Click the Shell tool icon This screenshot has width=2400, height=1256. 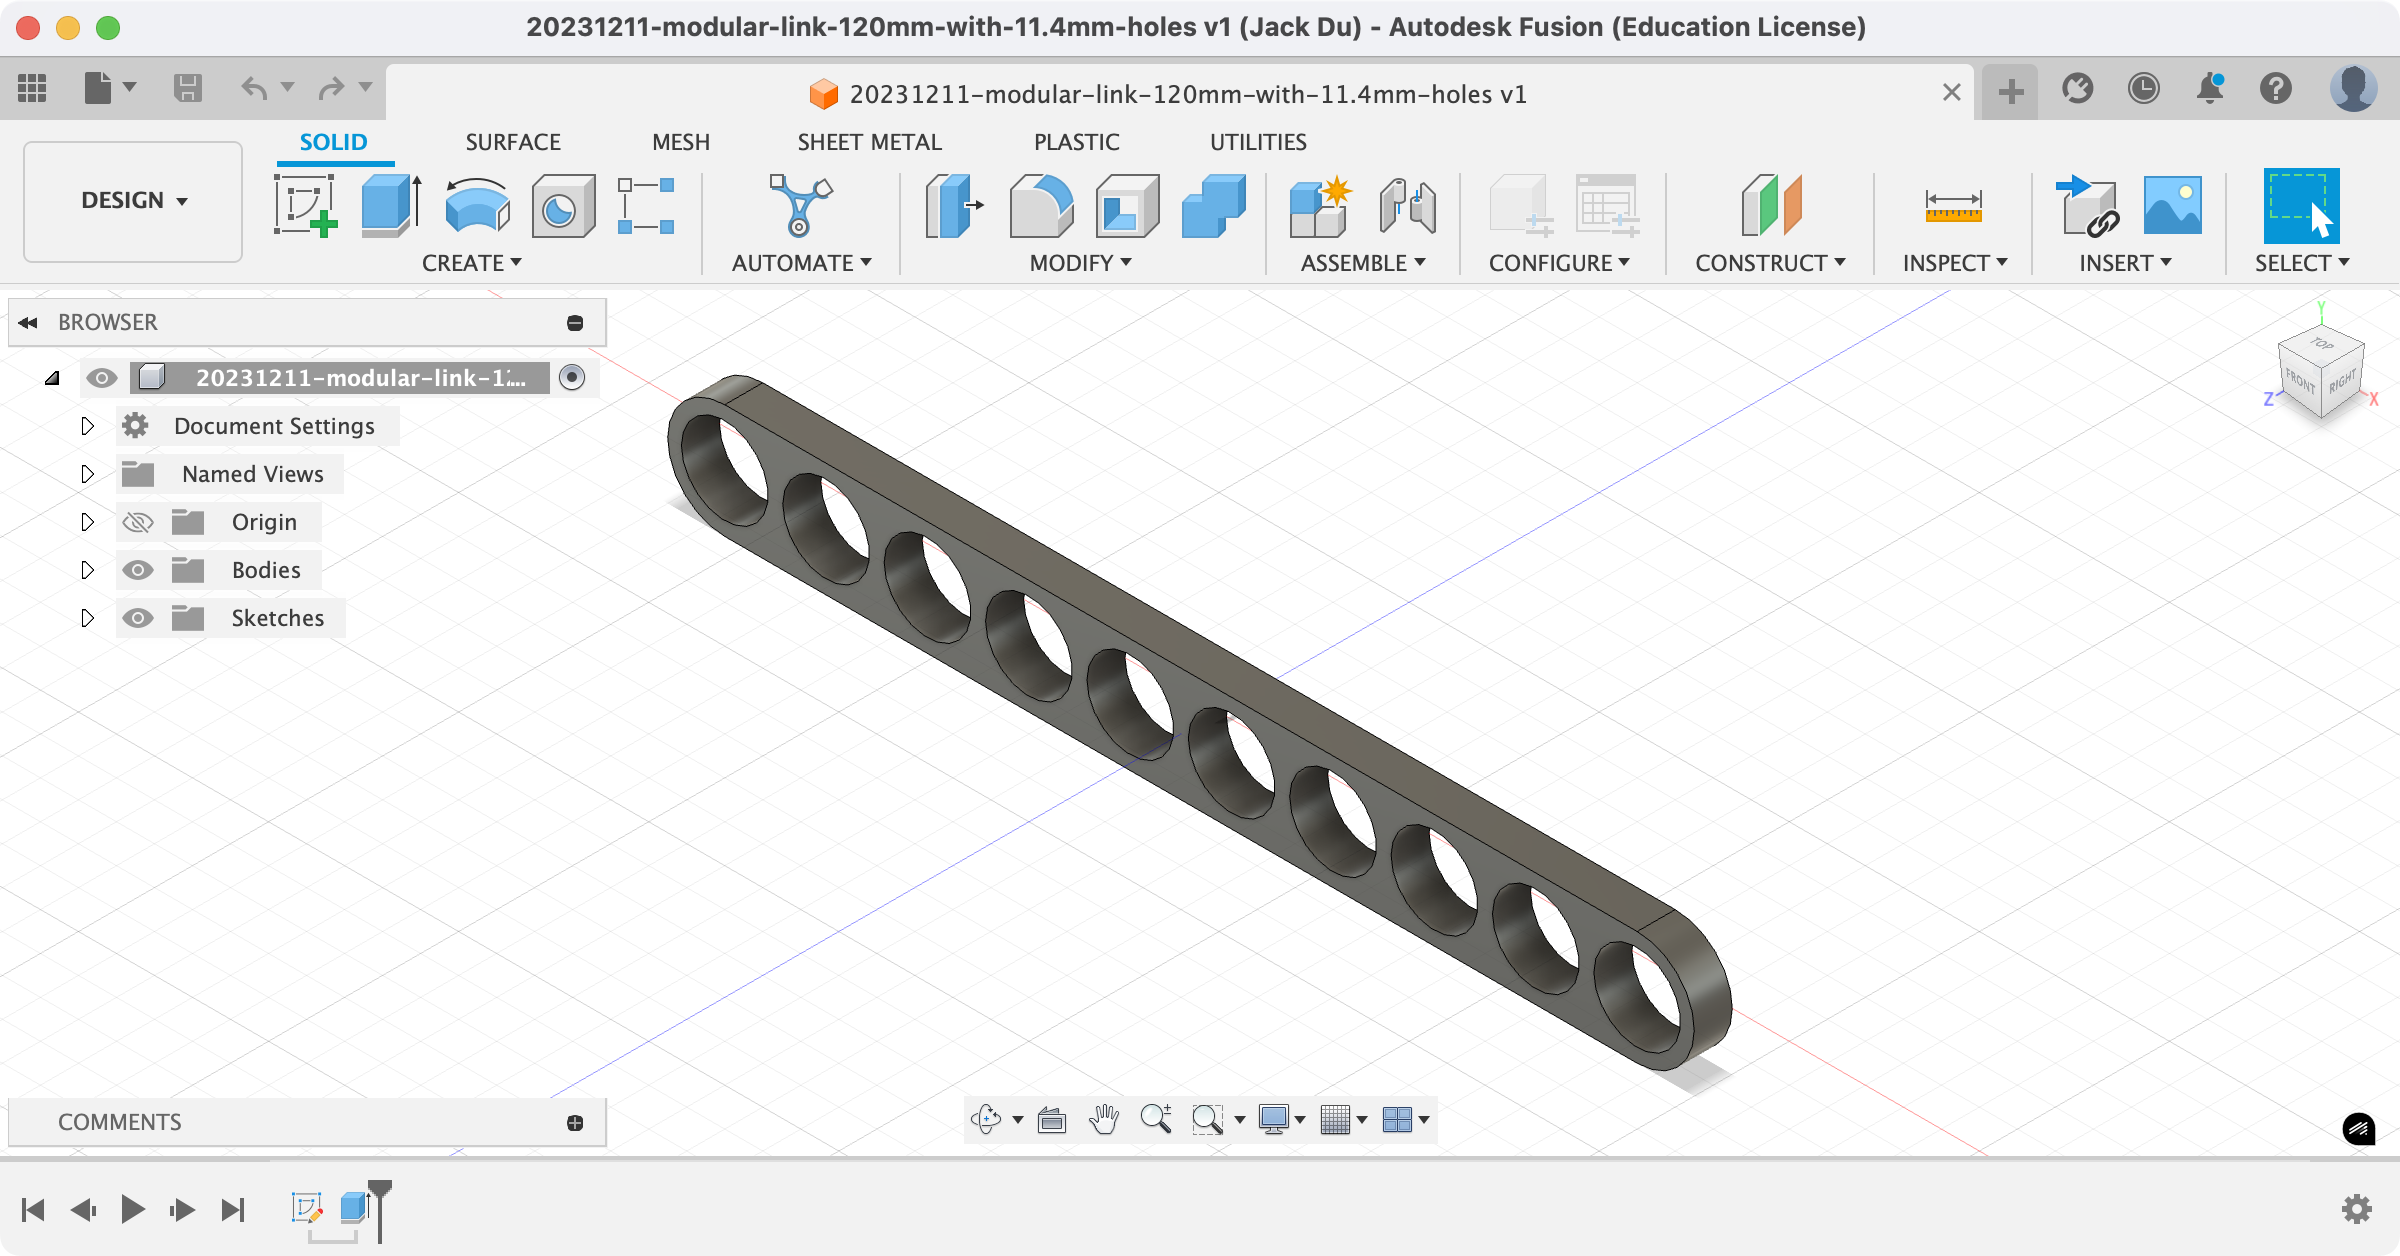click(x=1126, y=205)
